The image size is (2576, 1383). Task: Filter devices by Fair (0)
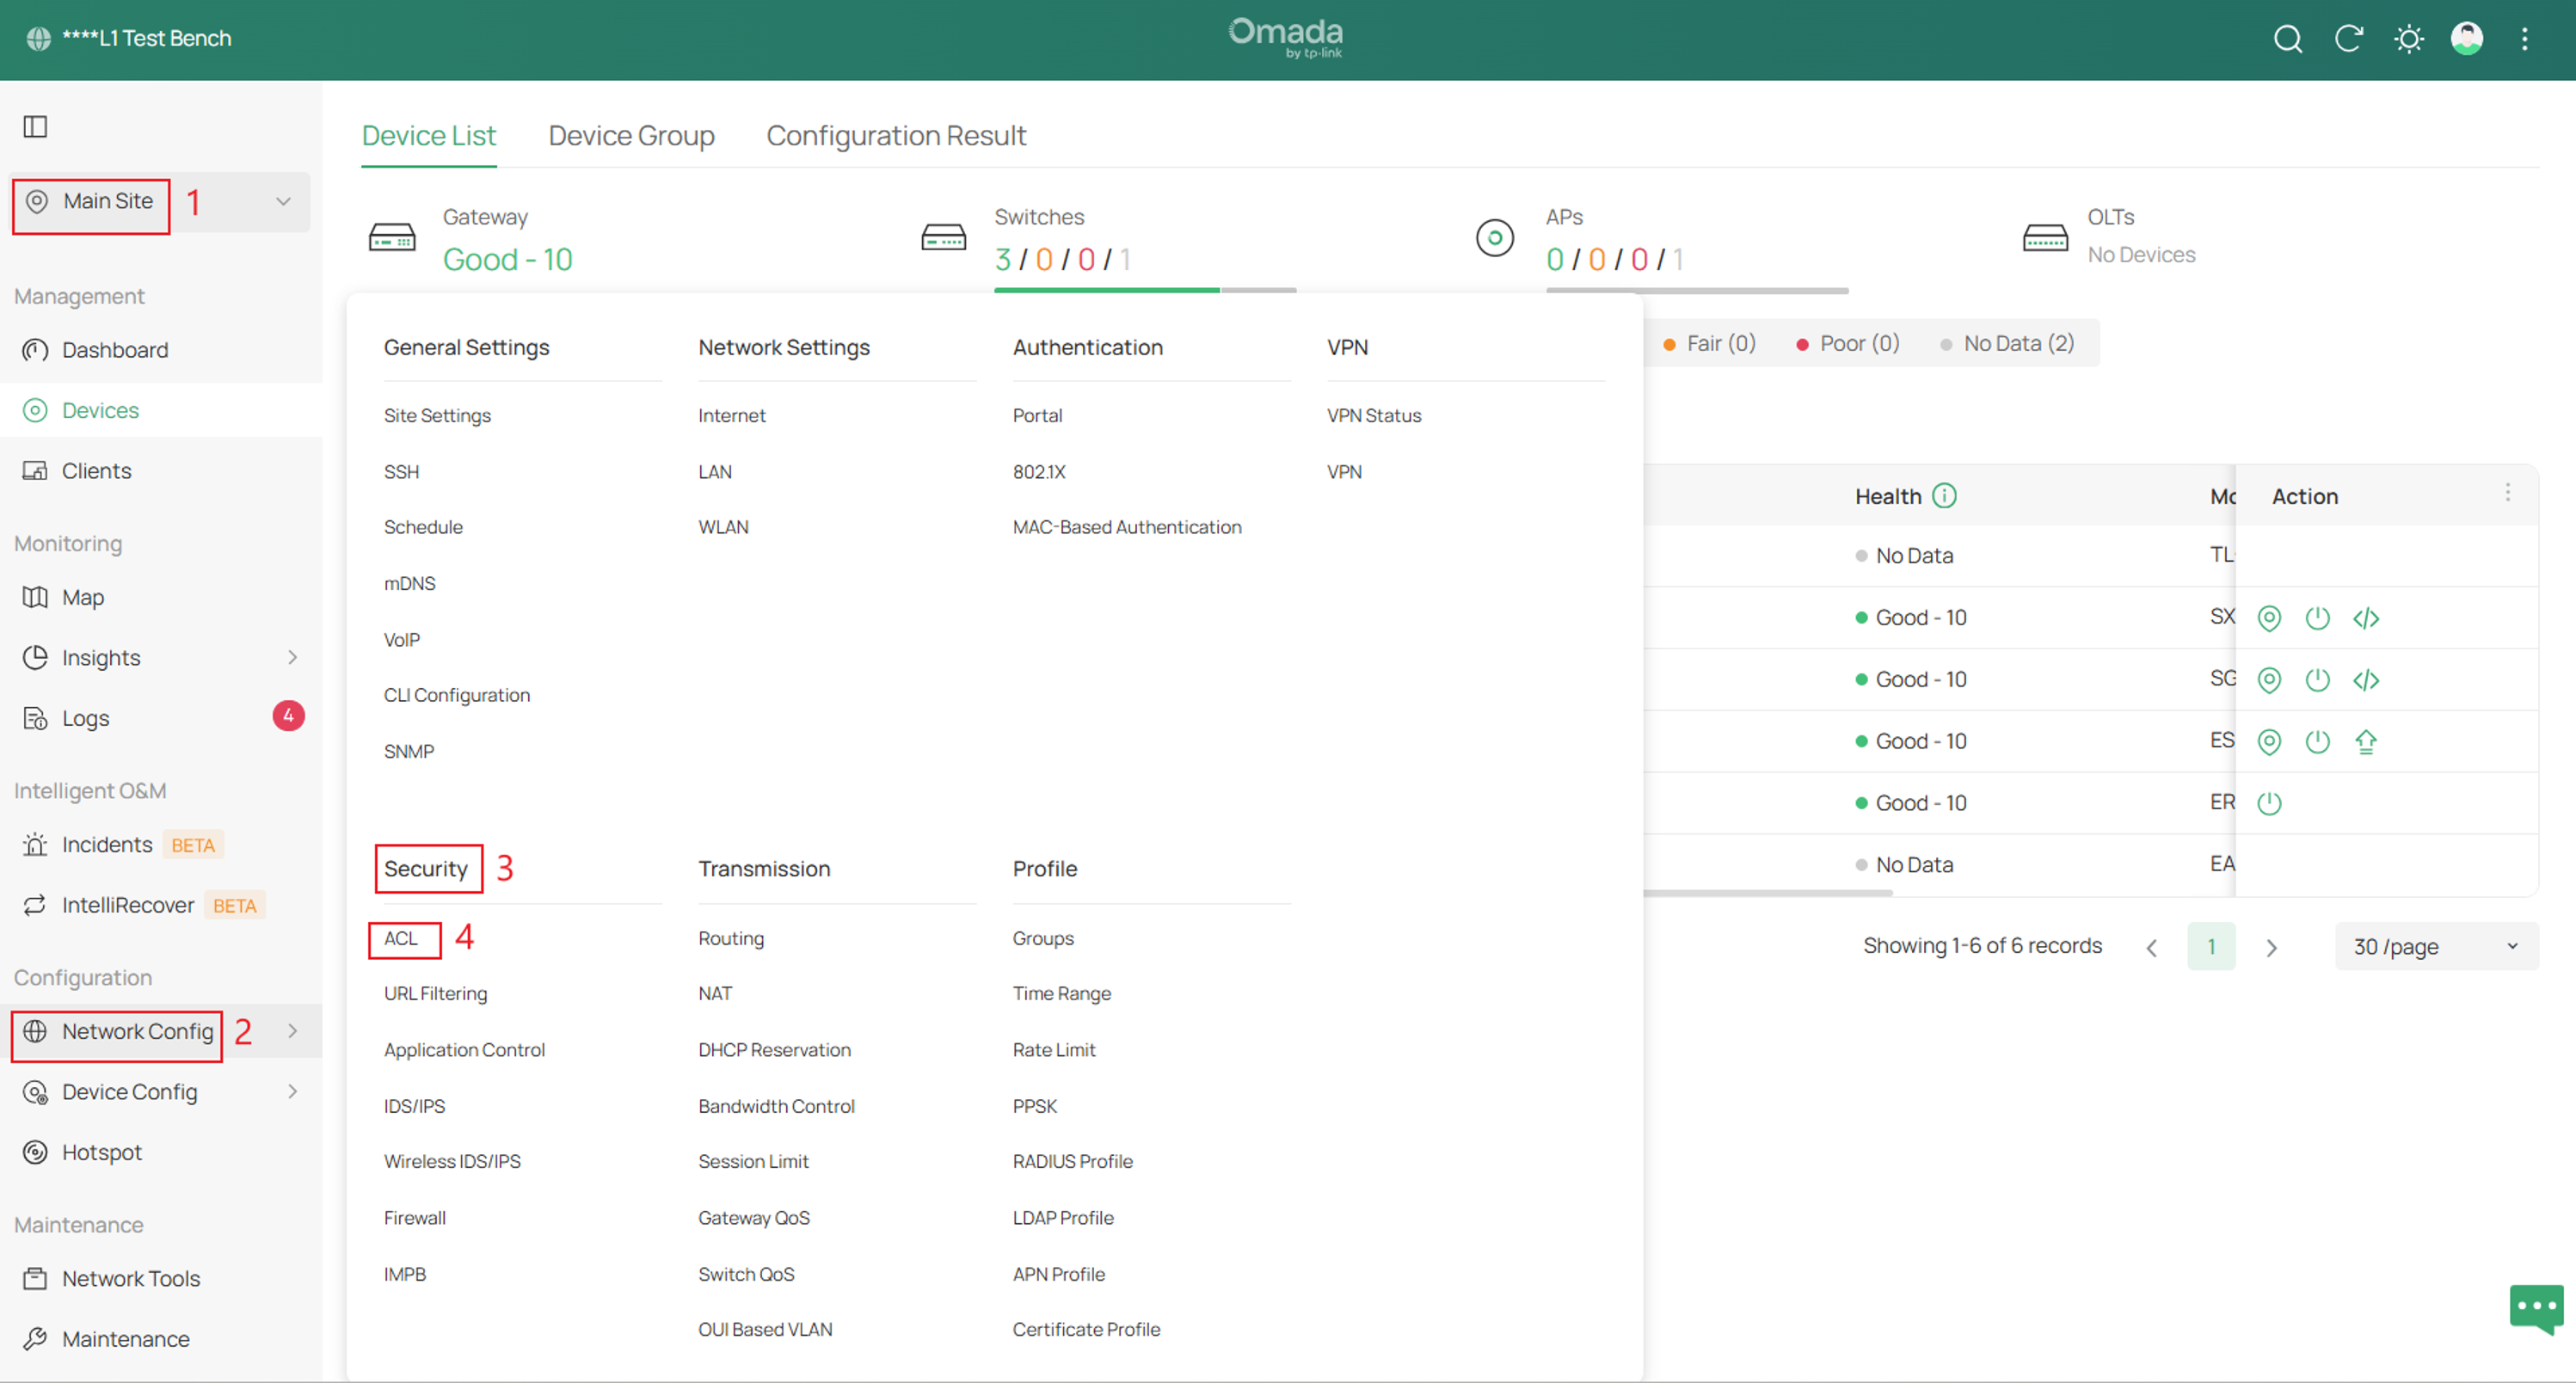coord(1709,344)
